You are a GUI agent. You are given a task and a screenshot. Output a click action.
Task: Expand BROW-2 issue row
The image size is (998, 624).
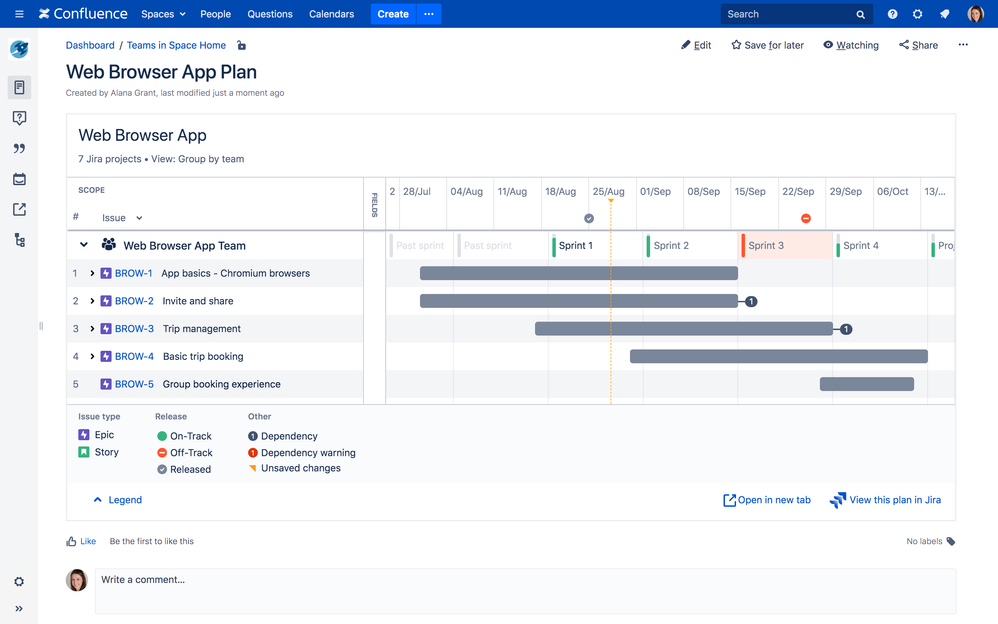pos(92,301)
